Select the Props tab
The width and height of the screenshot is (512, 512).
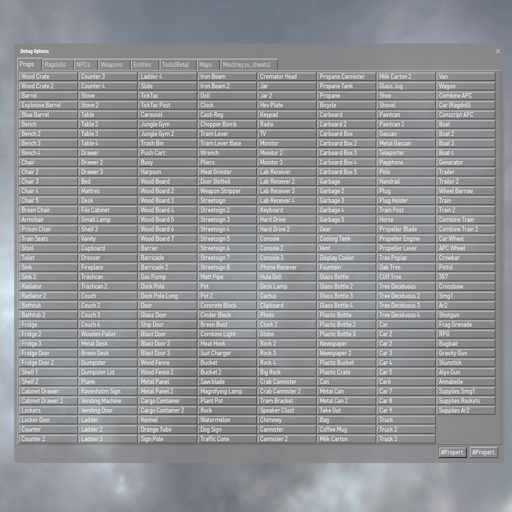coord(29,64)
